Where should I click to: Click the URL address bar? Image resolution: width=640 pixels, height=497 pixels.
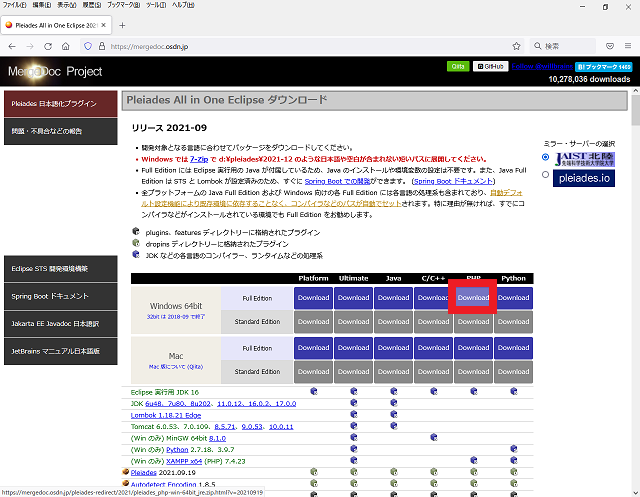click(302, 47)
